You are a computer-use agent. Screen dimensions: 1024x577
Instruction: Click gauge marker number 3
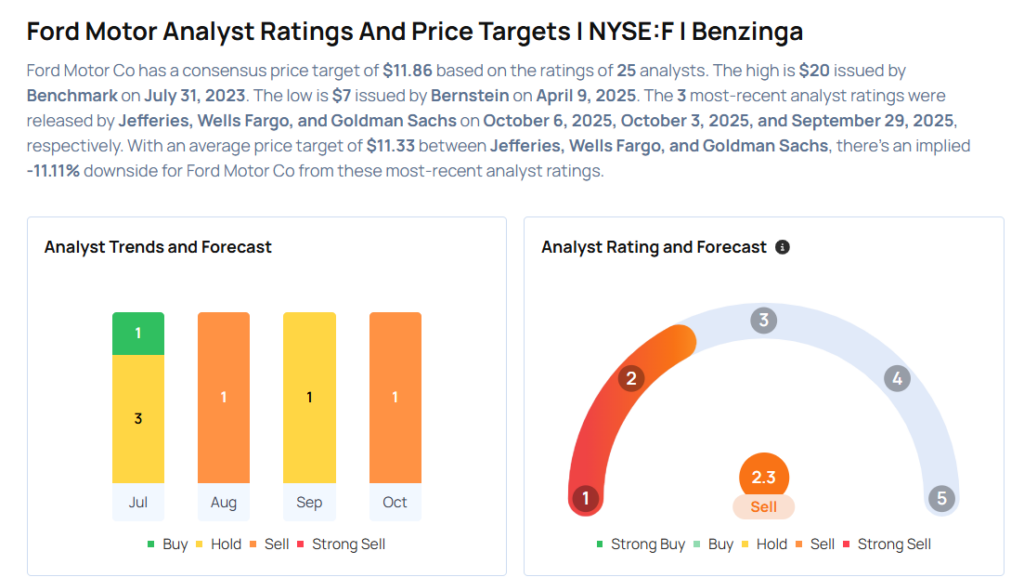[764, 320]
